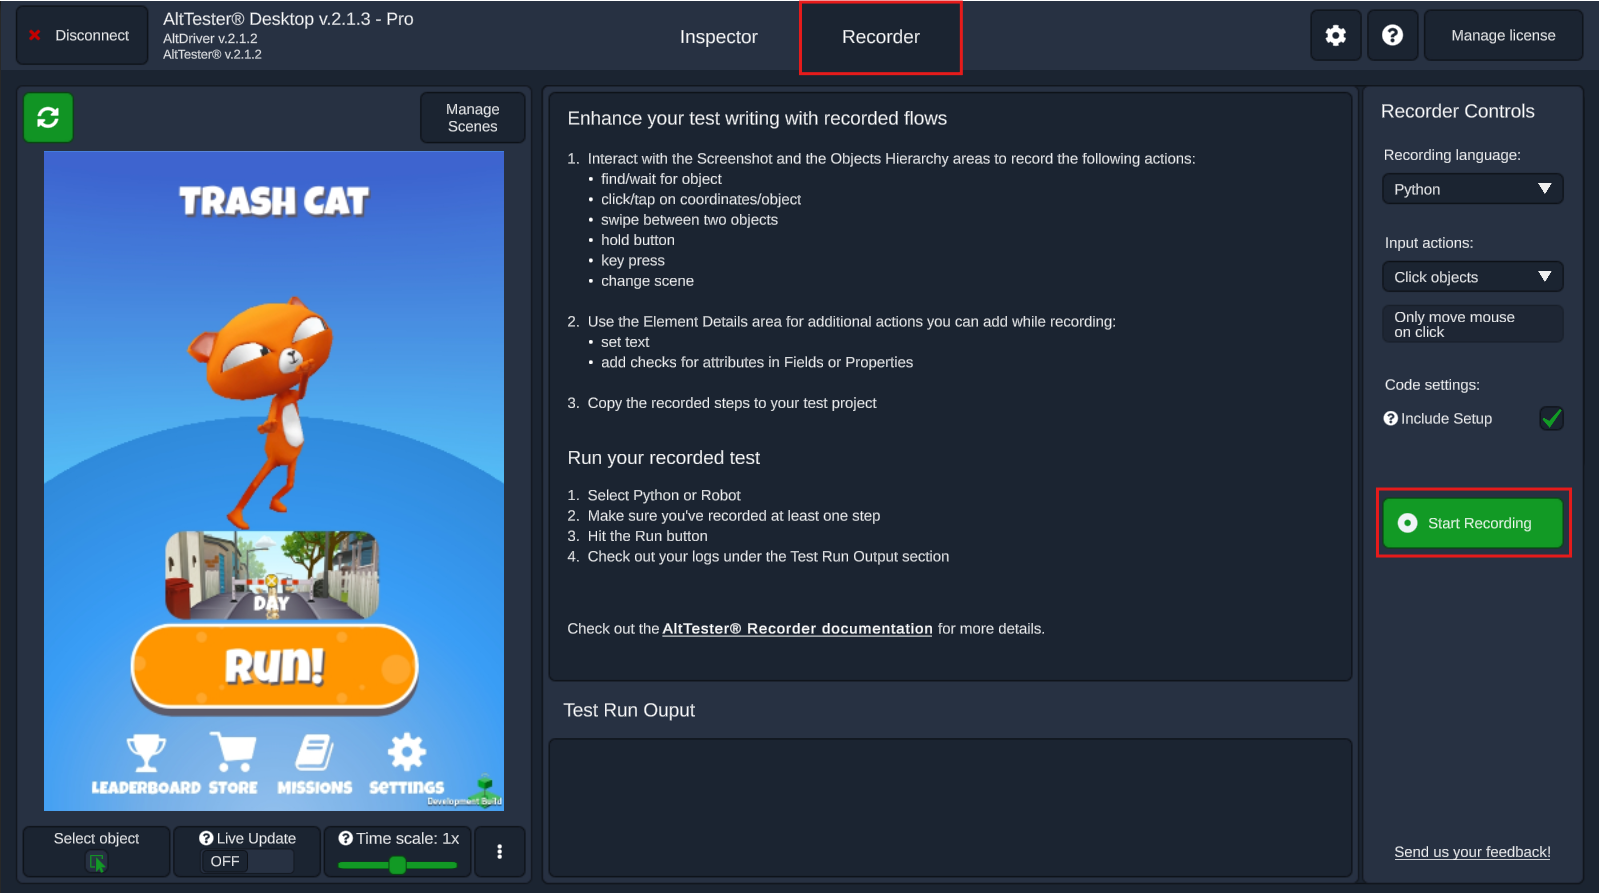Viewport: 1599px width, 893px height.
Task: Tap the game Settings gear icon
Action: 407,753
